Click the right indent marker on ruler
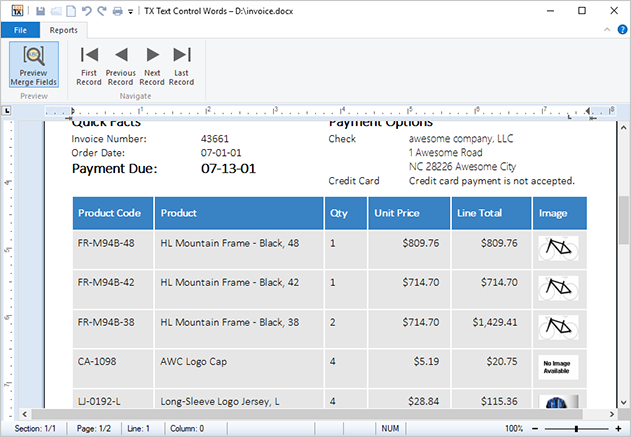The width and height of the screenshot is (631, 437). tap(588, 111)
